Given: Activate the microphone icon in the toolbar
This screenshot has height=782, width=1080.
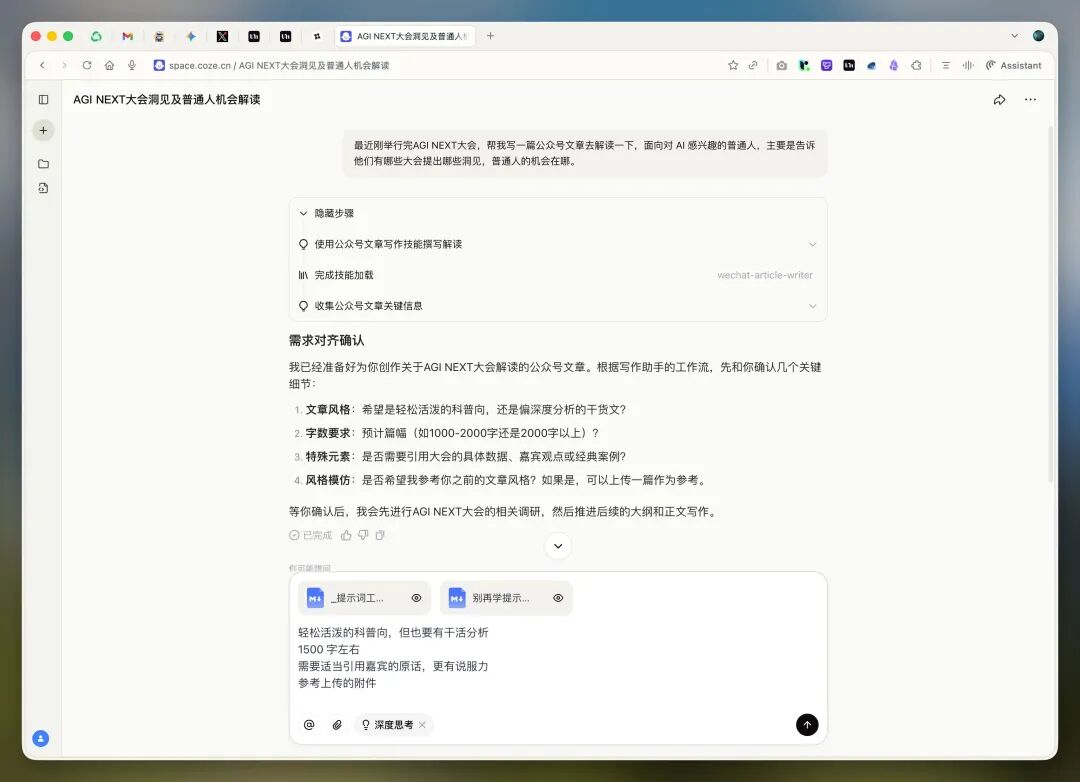Looking at the screenshot, I should click(132, 65).
